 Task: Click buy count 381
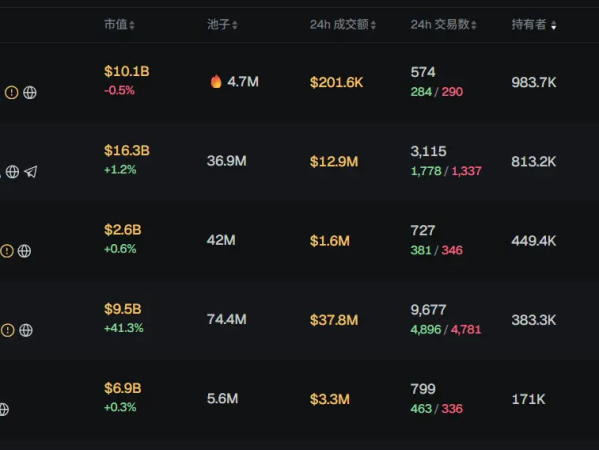point(421,251)
